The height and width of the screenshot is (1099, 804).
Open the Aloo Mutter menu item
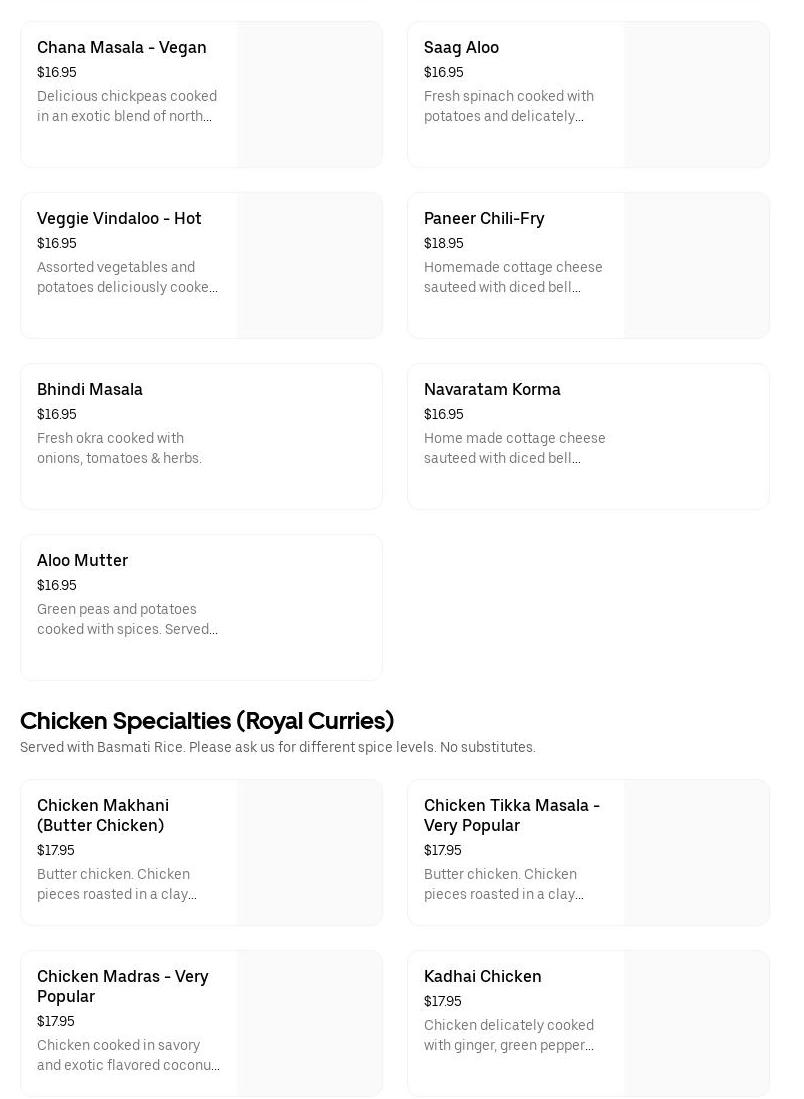click(x=83, y=561)
